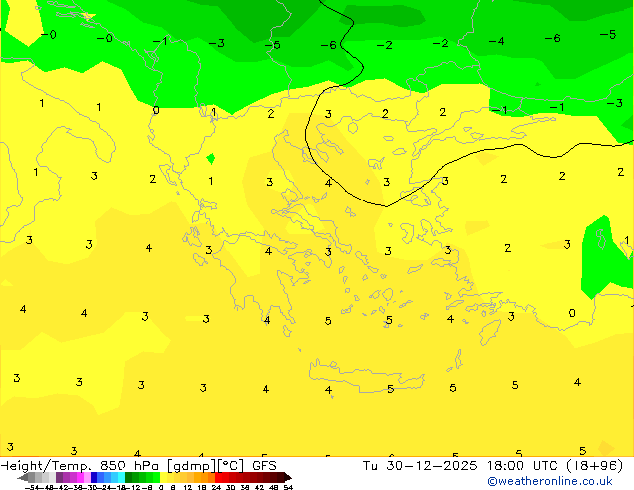Click the dark right arrow of color scale
Image resolution: width=634 pixels, height=490 pixels.
click(x=287, y=478)
